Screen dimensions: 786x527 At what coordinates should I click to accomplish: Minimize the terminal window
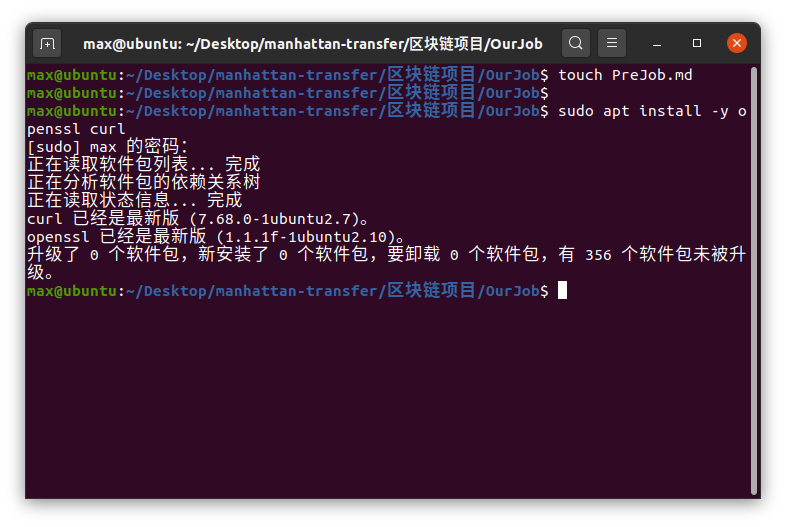click(x=657, y=44)
